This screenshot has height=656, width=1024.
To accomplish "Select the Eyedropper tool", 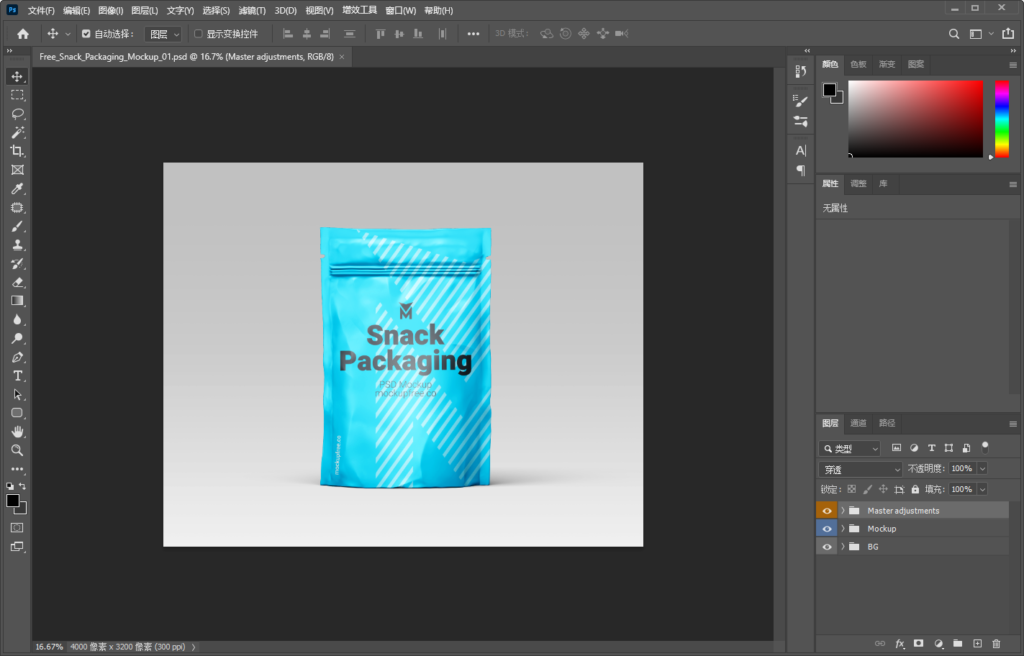I will pos(17,189).
